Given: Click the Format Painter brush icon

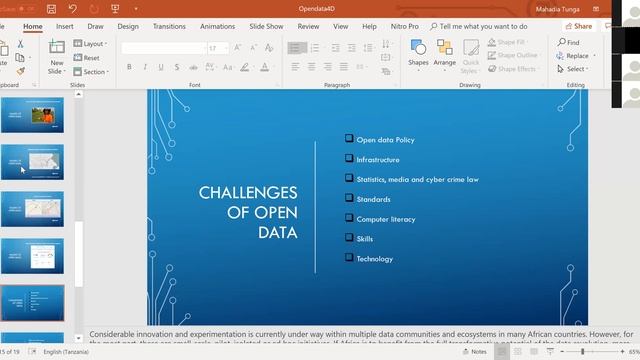Looking at the screenshot, I should click(20, 71).
